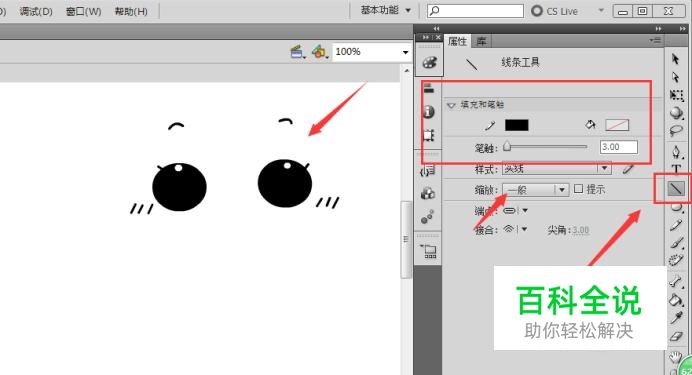Select the Lasso tool

click(x=676, y=131)
